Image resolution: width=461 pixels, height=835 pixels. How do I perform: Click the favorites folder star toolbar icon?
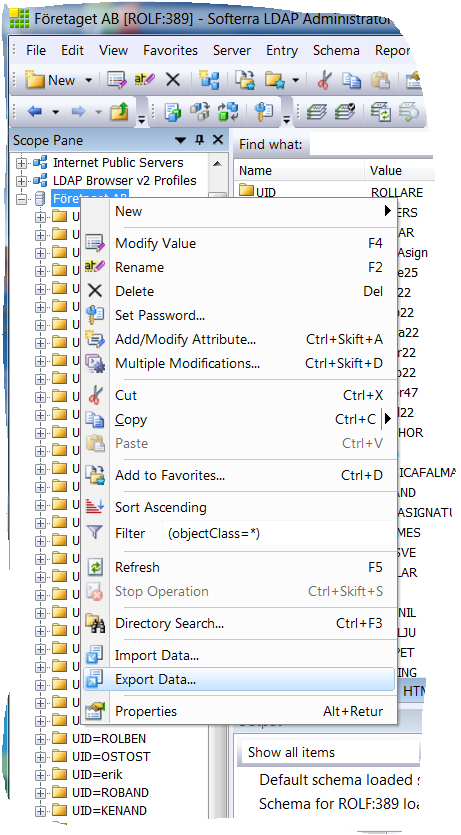coord(275,80)
